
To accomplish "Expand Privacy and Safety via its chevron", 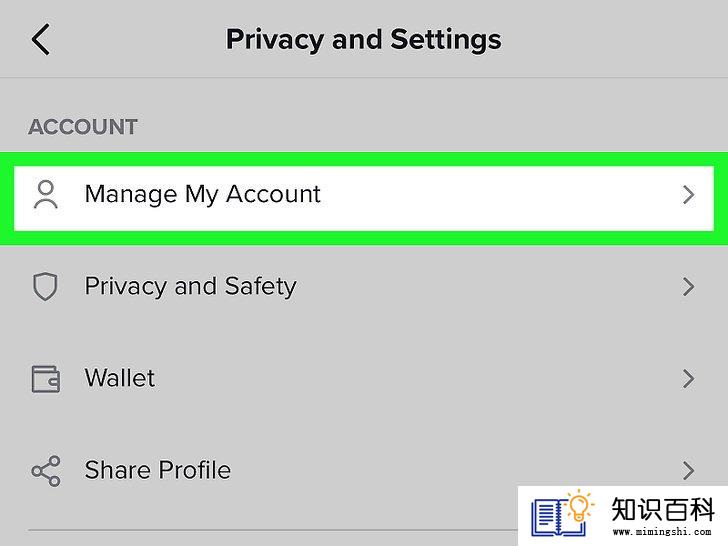I will coord(689,286).
